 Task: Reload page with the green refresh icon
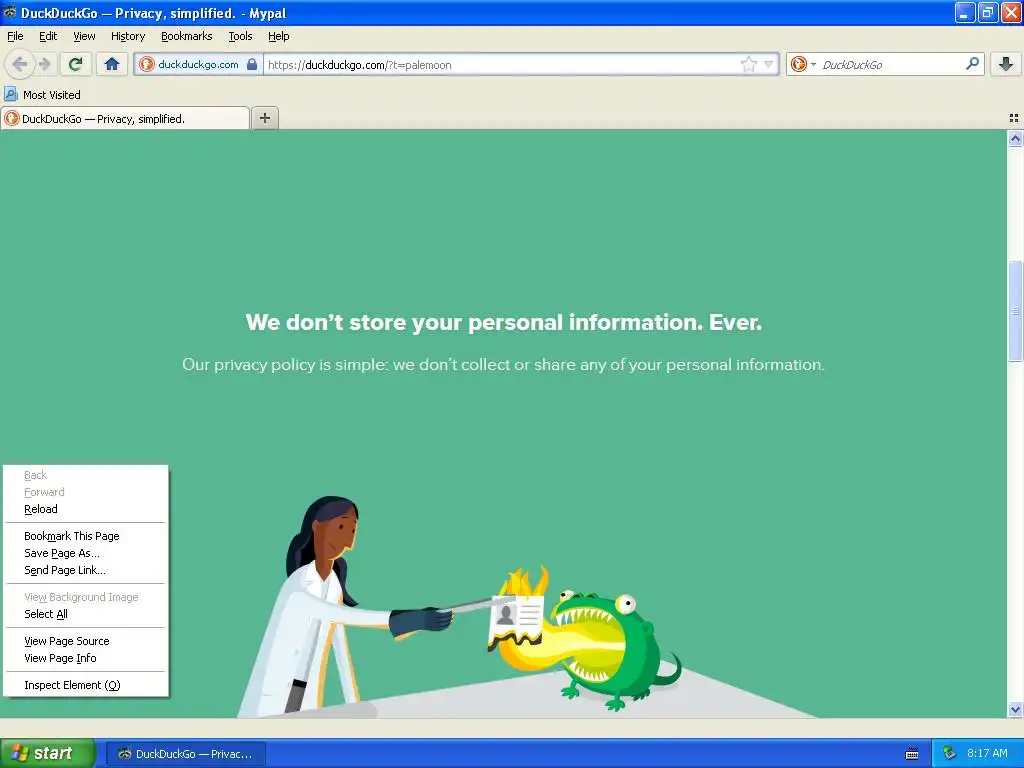[76, 64]
